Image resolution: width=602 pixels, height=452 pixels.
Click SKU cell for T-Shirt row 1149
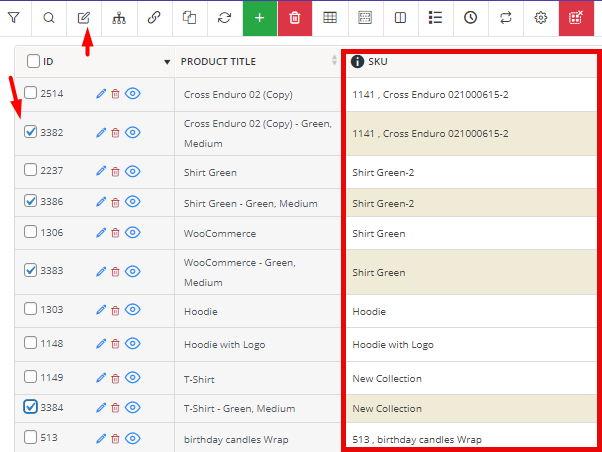[471, 378]
